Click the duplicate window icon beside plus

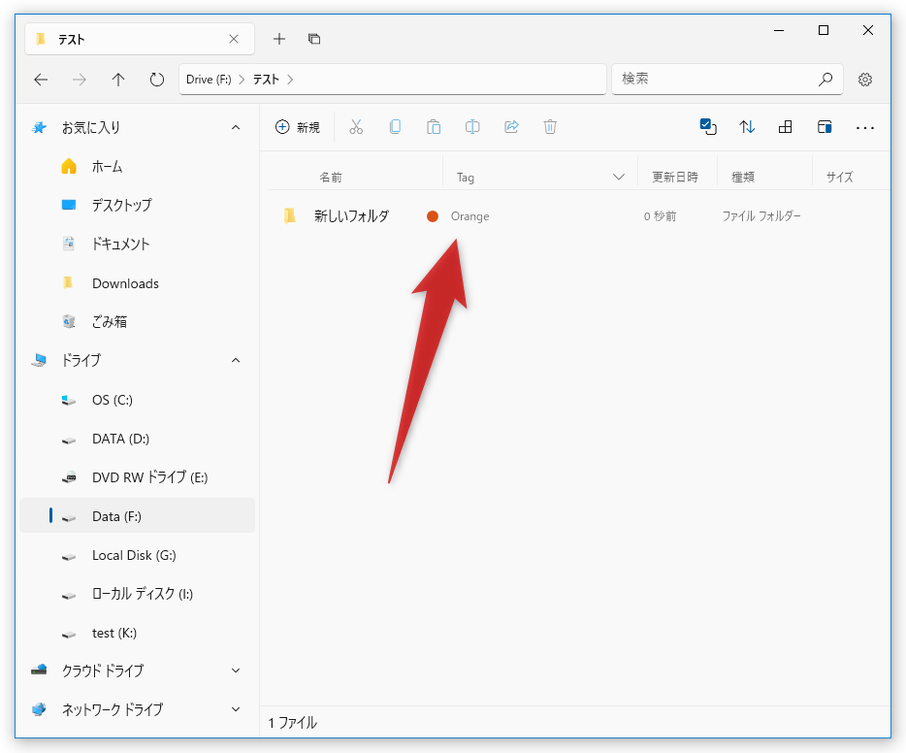[x=314, y=39]
